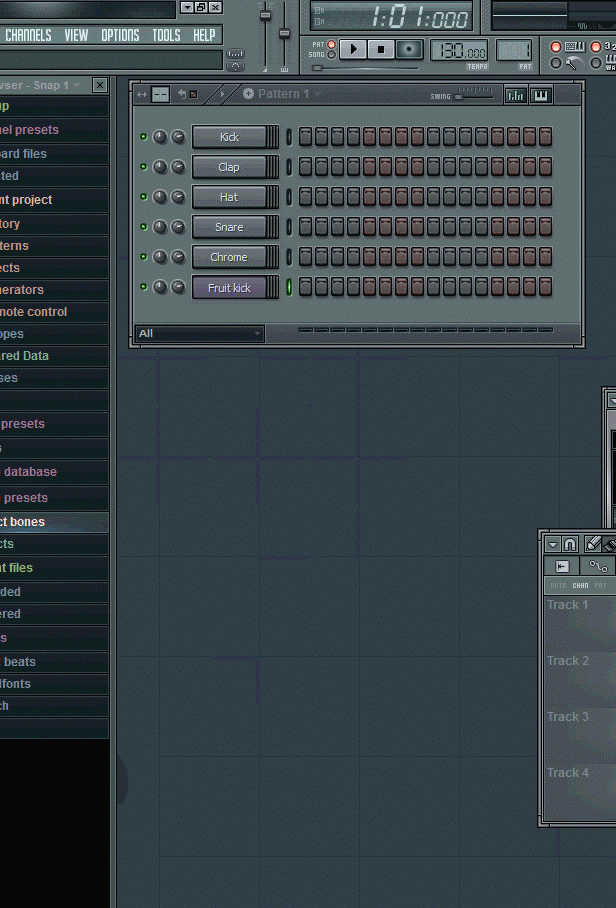
Task: Open the playlist options arrow menu
Action: 553,544
